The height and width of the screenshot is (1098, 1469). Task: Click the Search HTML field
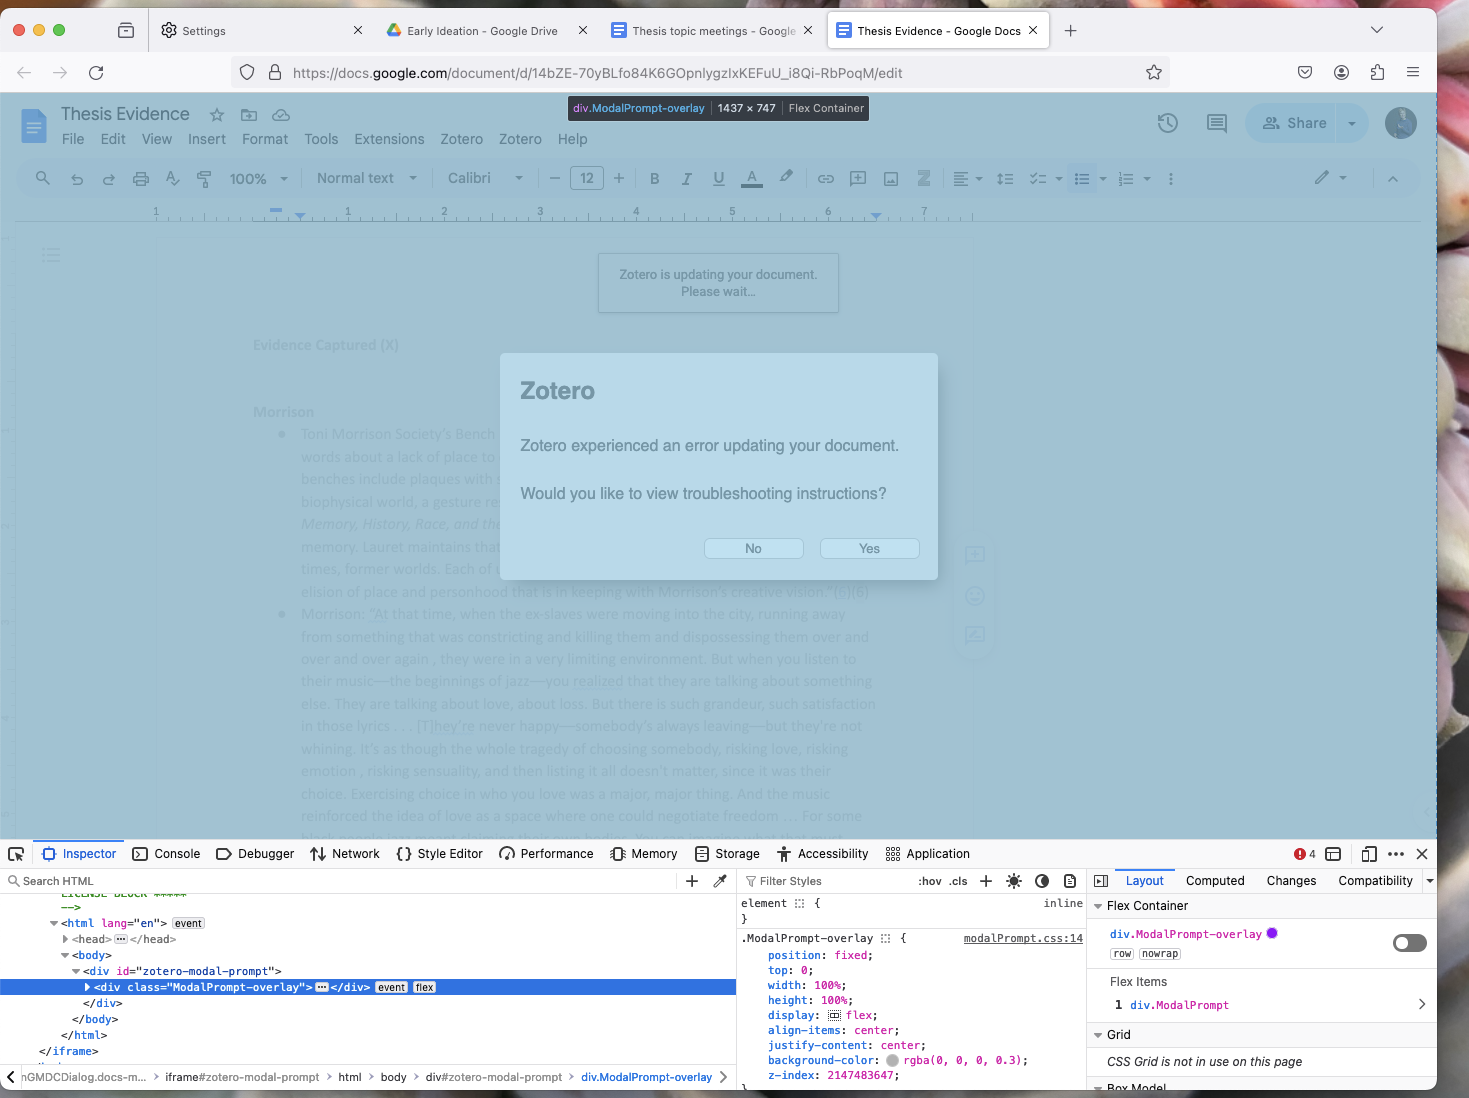point(340,881)
